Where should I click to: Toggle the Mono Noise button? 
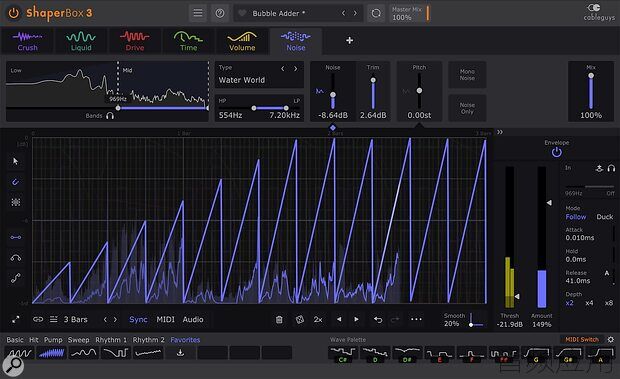[467, 75]
